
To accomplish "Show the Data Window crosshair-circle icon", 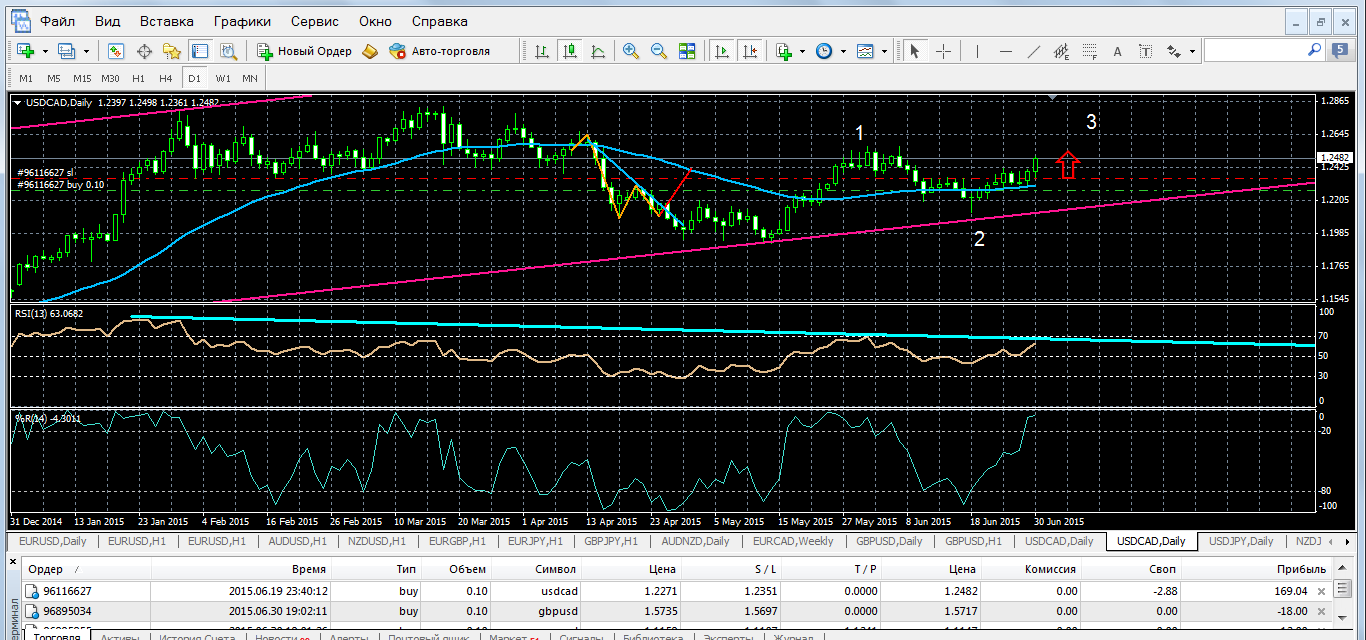I will [144, 51].
